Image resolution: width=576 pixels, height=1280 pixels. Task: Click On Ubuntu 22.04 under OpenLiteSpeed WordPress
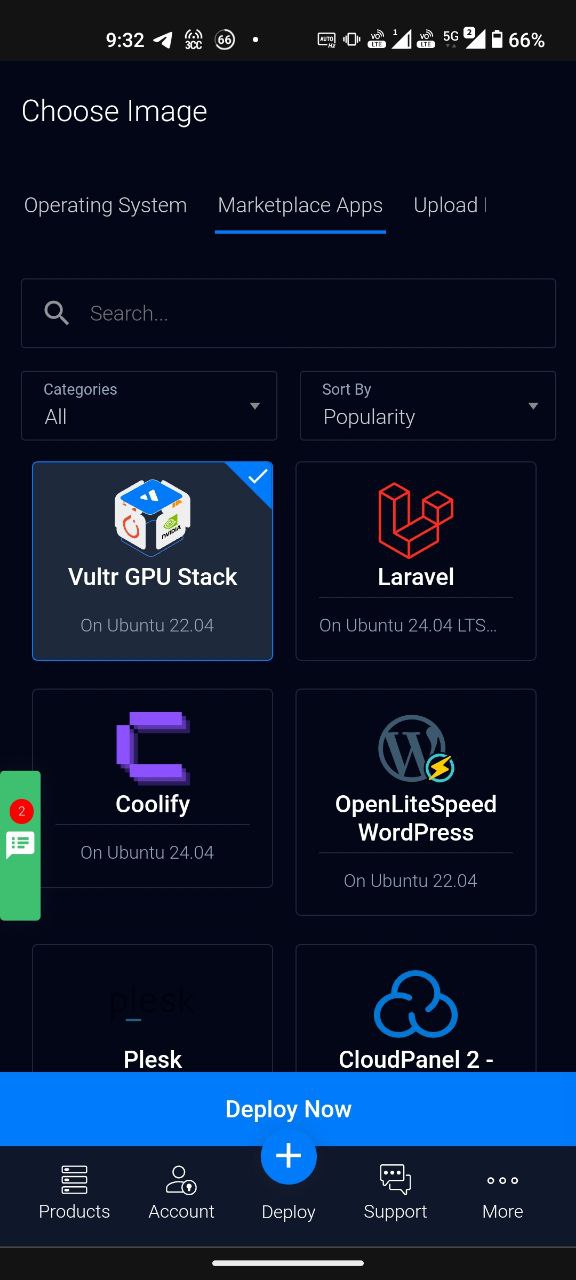[x=410, y=881]
